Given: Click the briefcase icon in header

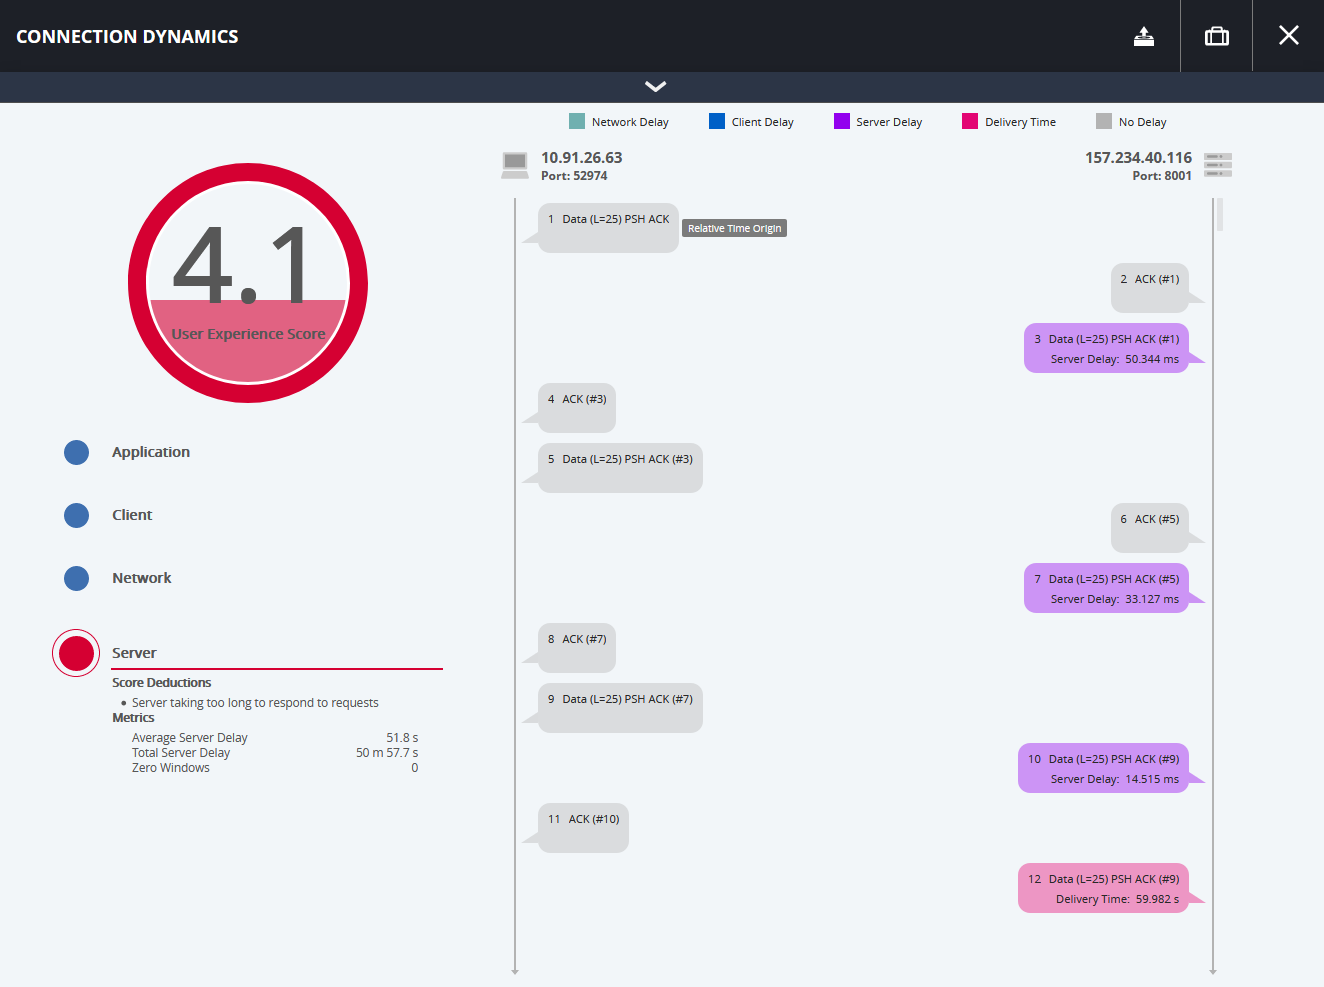Looking at the screenshot, I should (1216, 37).
